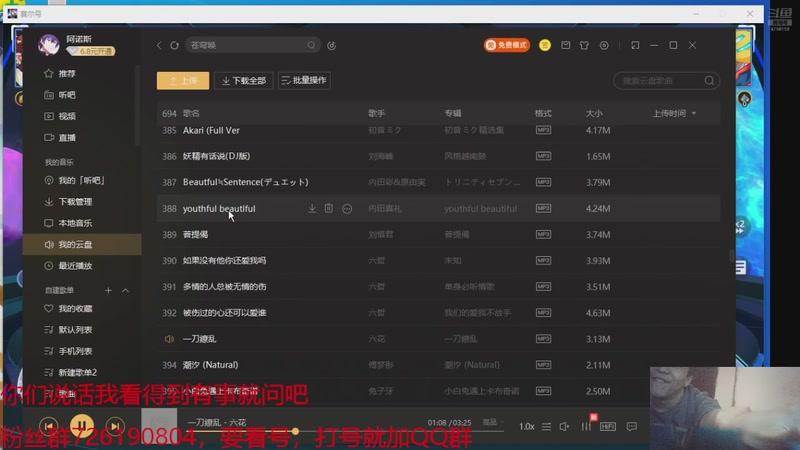
Task: Click the playback progress slider knob
Action: point(295,432)
